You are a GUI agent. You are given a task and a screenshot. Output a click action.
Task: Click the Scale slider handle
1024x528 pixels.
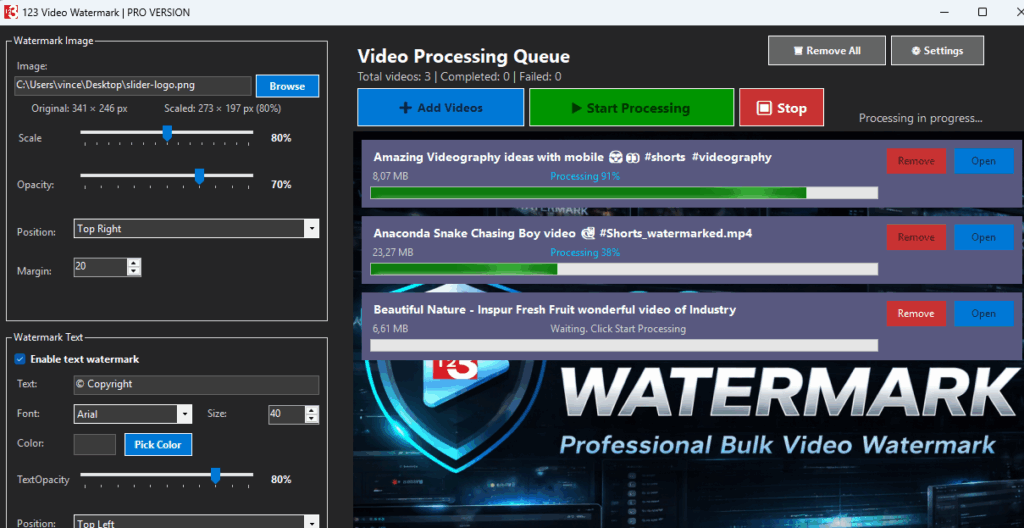[x=167, y=133]
